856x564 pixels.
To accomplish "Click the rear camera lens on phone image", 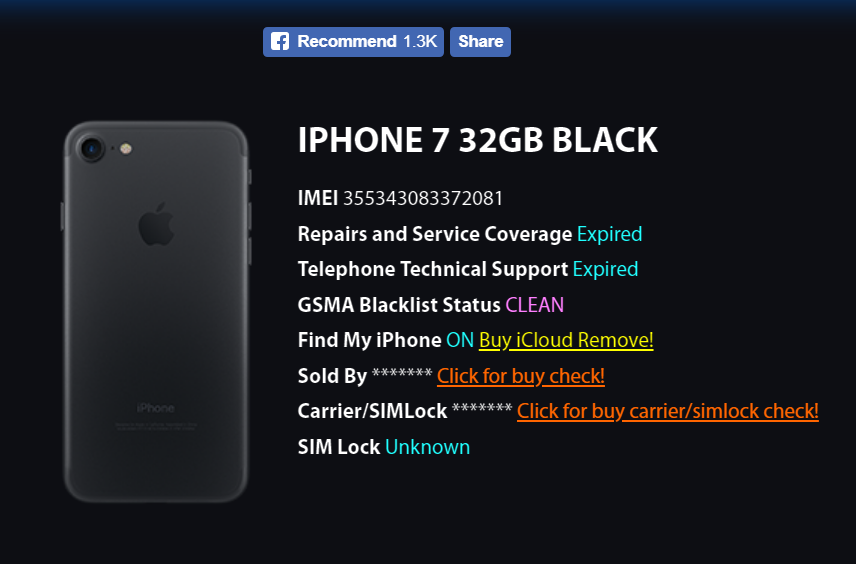I will (91, 149).
